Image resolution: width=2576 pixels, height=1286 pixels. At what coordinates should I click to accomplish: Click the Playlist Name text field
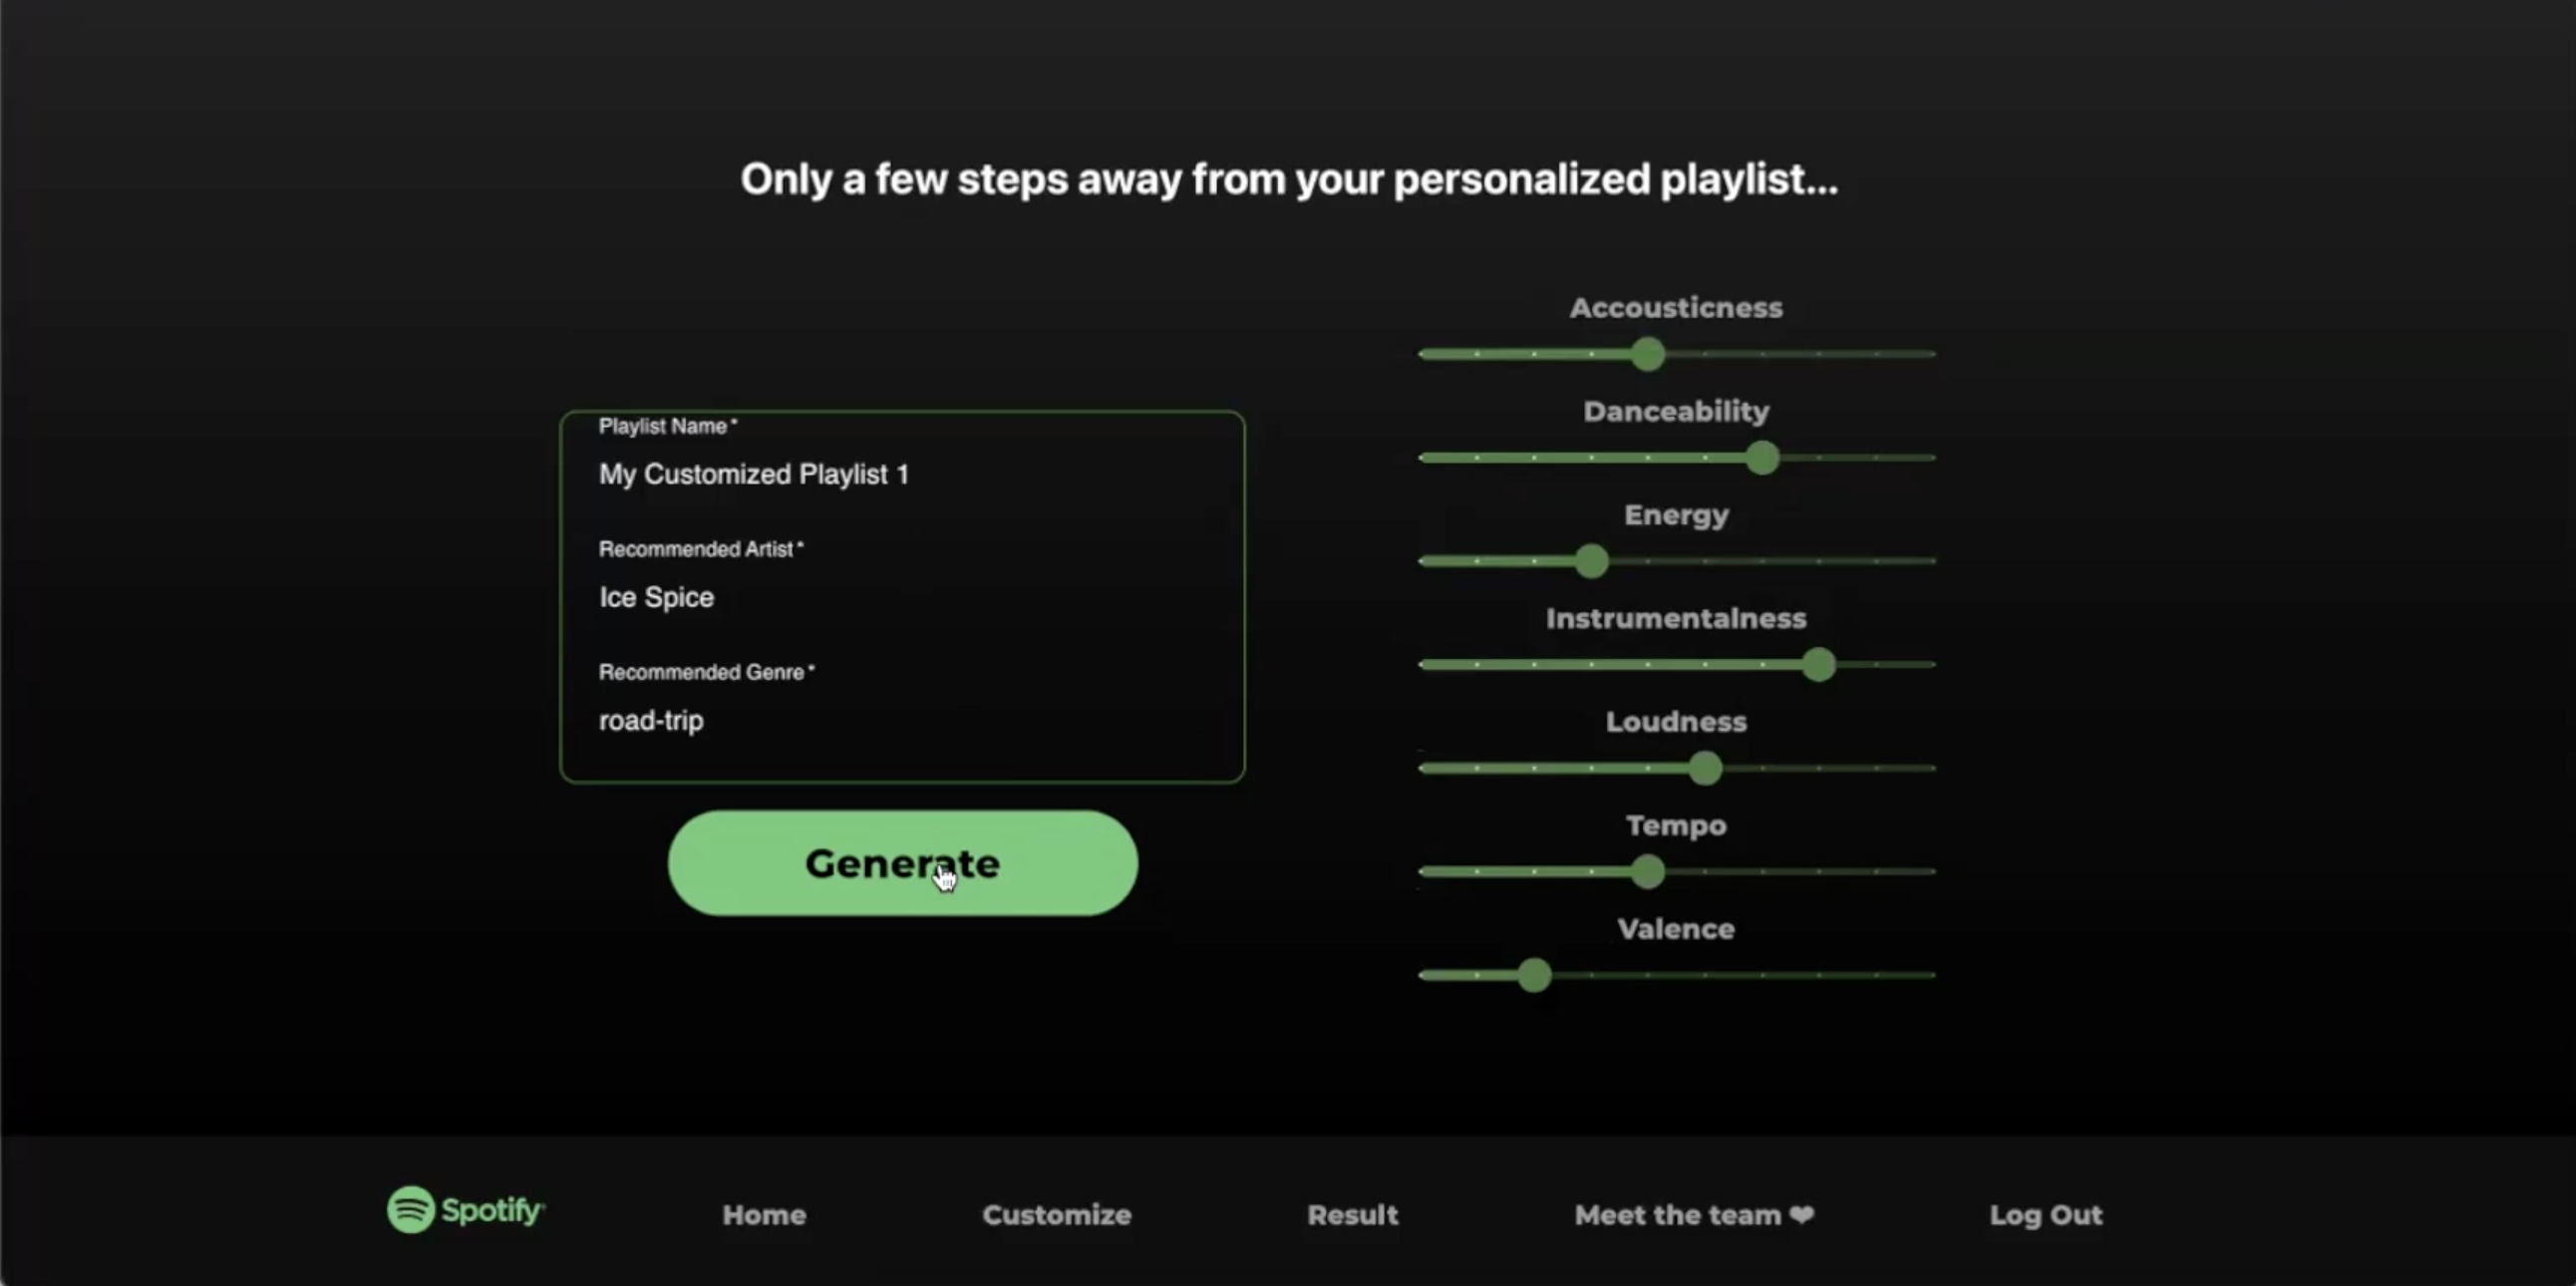click(x=900, y=474)
